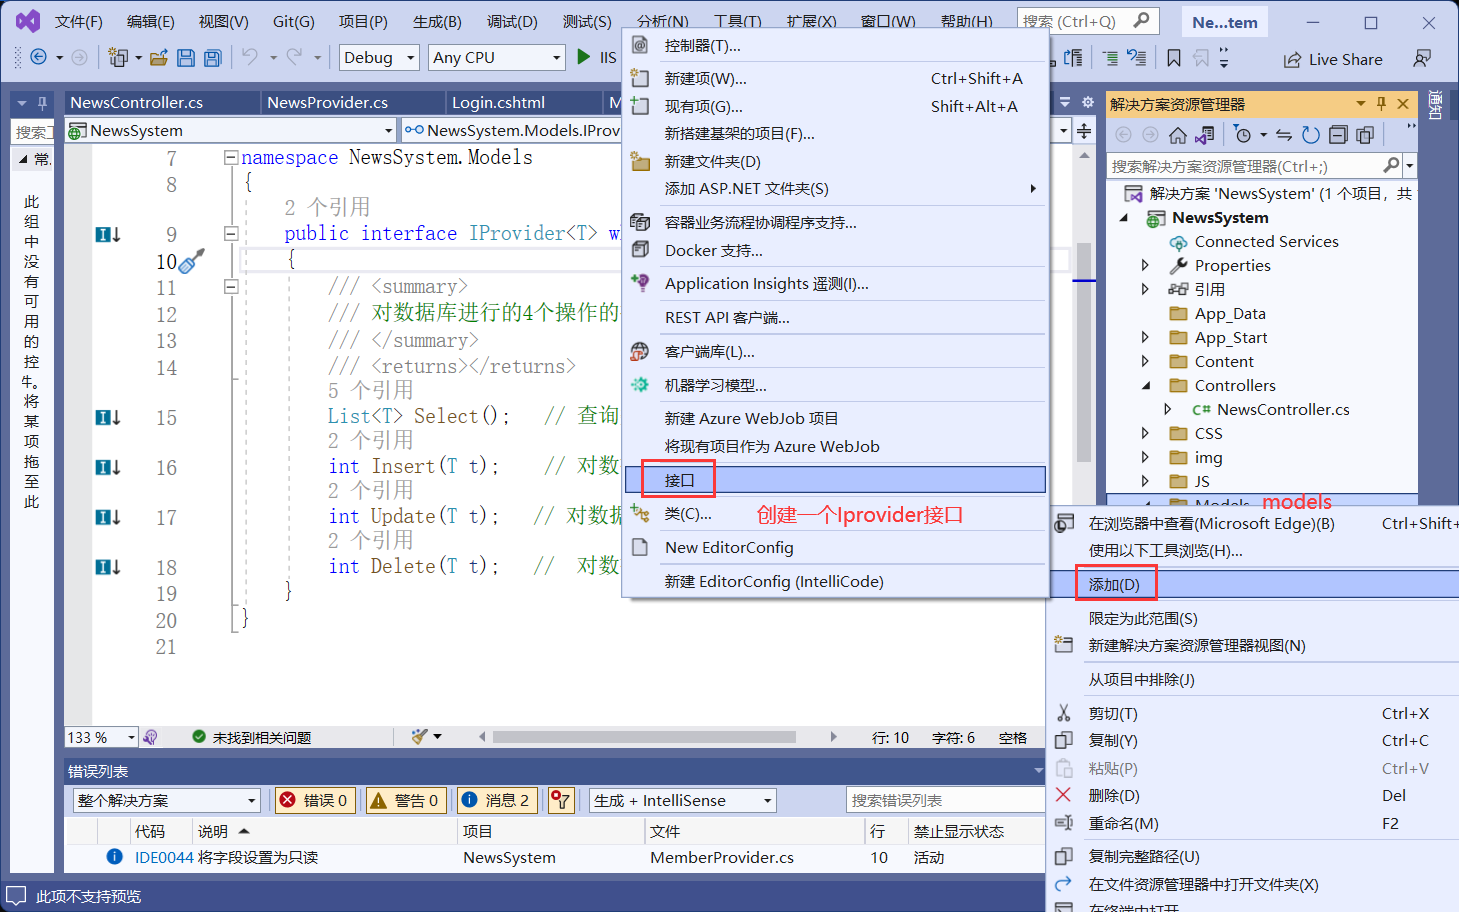Click the search magnifier in Solution Explorer
Viewport: 1459px width, 912px height.
click(x=1391, y=165)
